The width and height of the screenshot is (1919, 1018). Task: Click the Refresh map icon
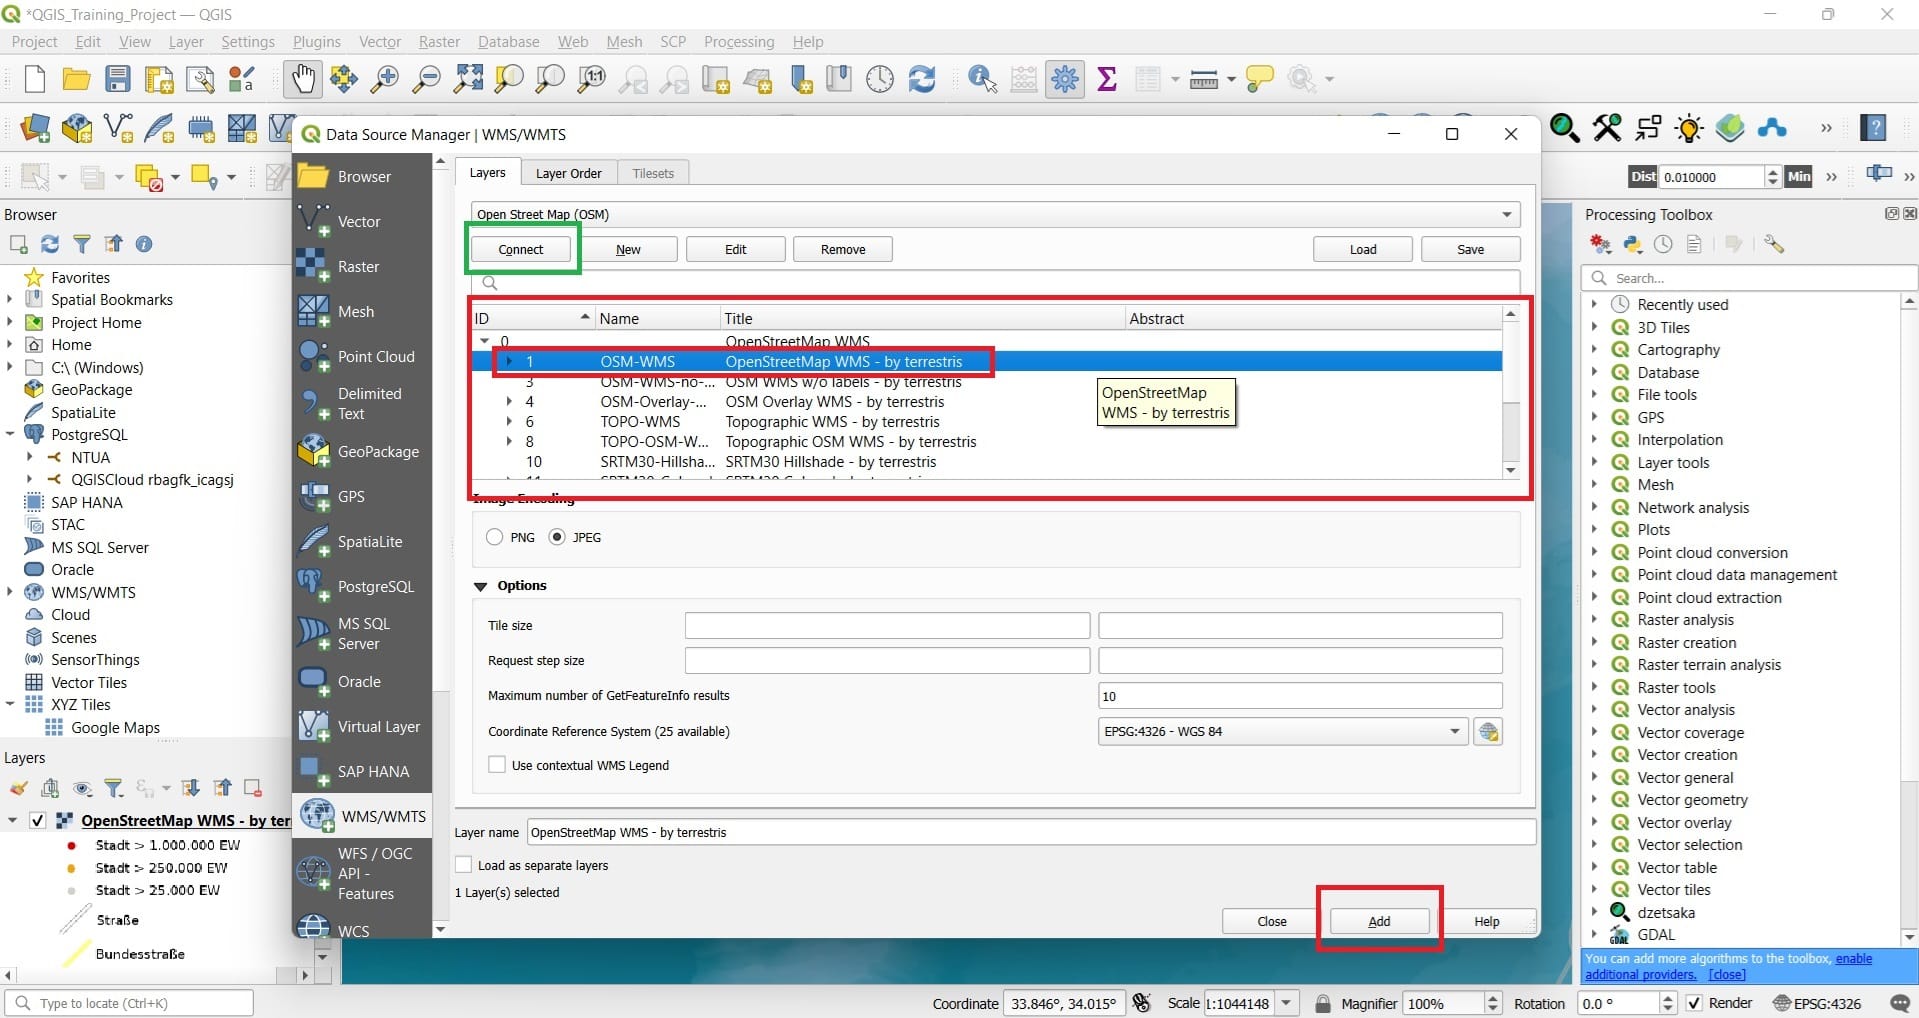point(921,79)
